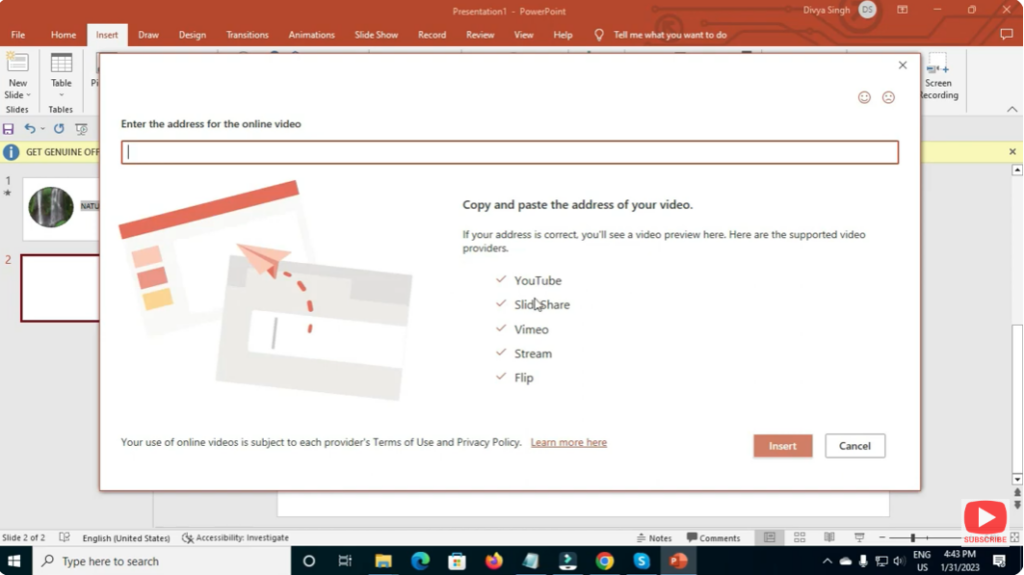Click the PowerPoint taskbar icon

point(678,561)
